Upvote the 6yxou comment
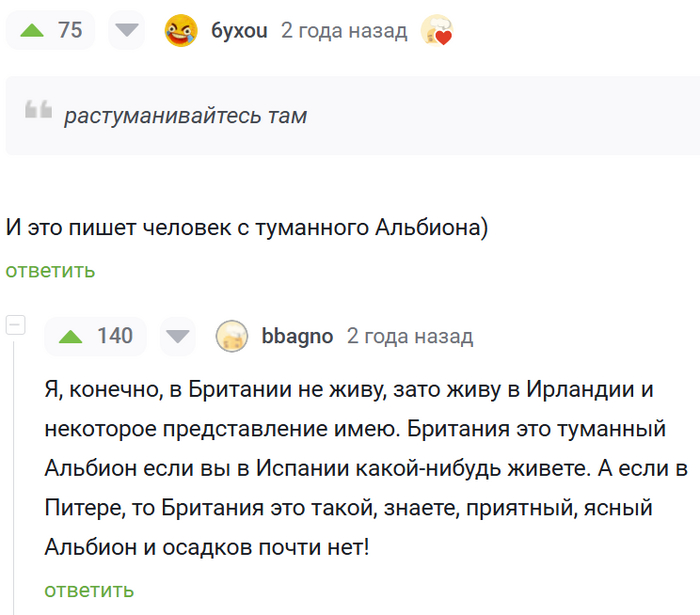Viewport: 700px width, 615px height. 33,30
